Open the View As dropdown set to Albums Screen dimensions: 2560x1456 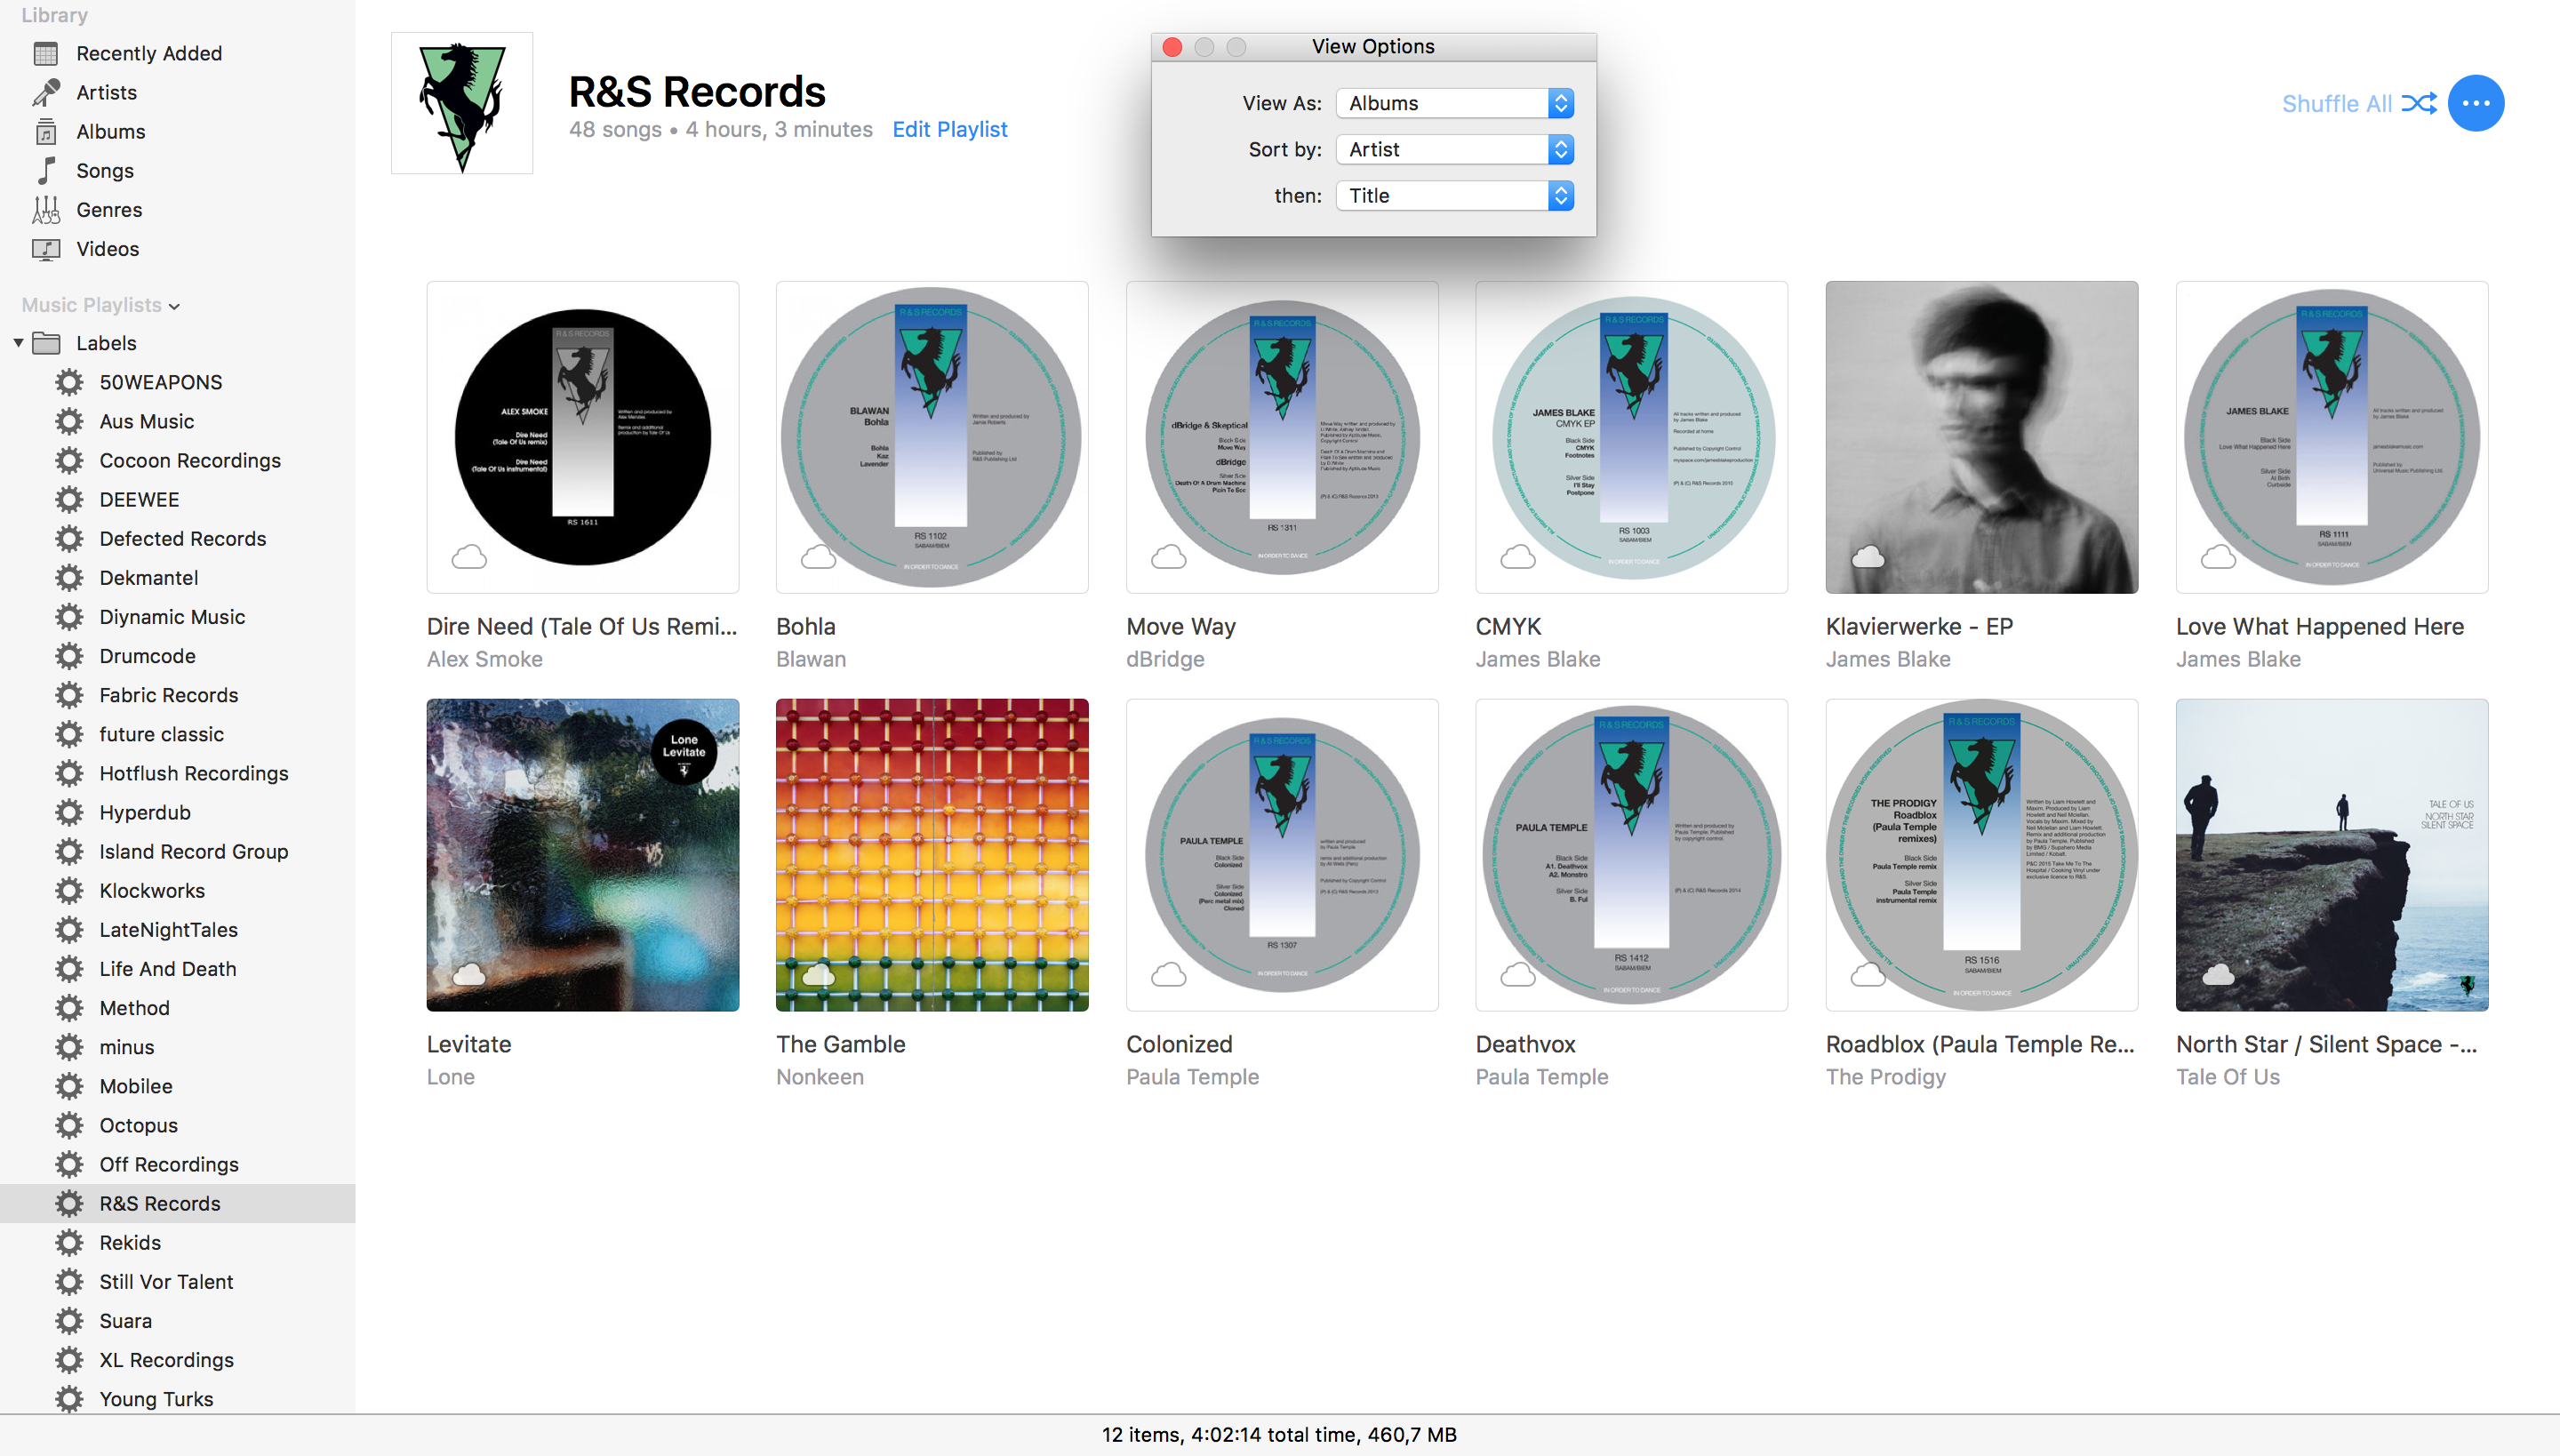click(x=1455, y=103)
